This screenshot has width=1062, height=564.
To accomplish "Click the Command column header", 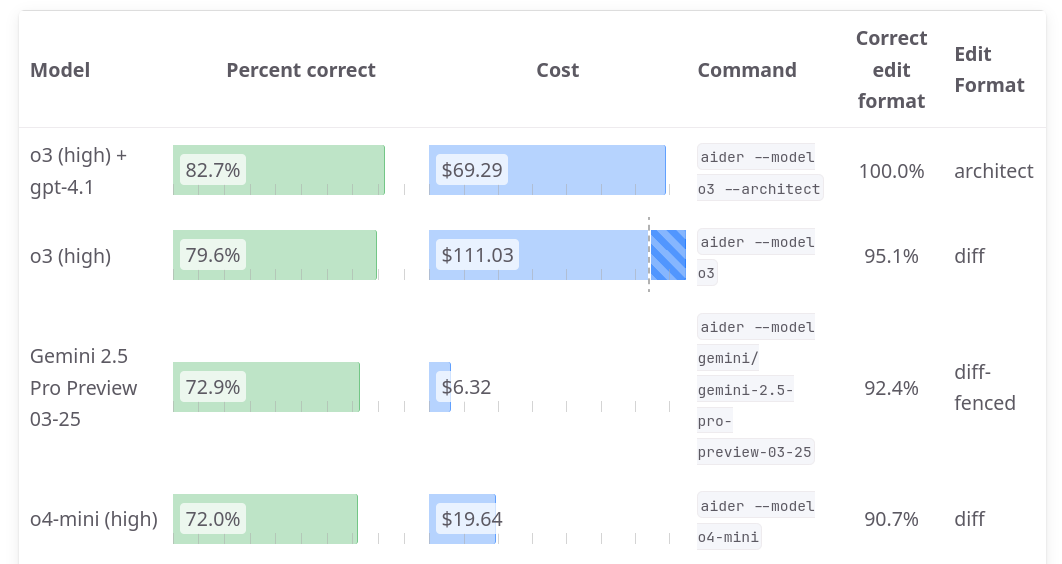I will point(747,70).
